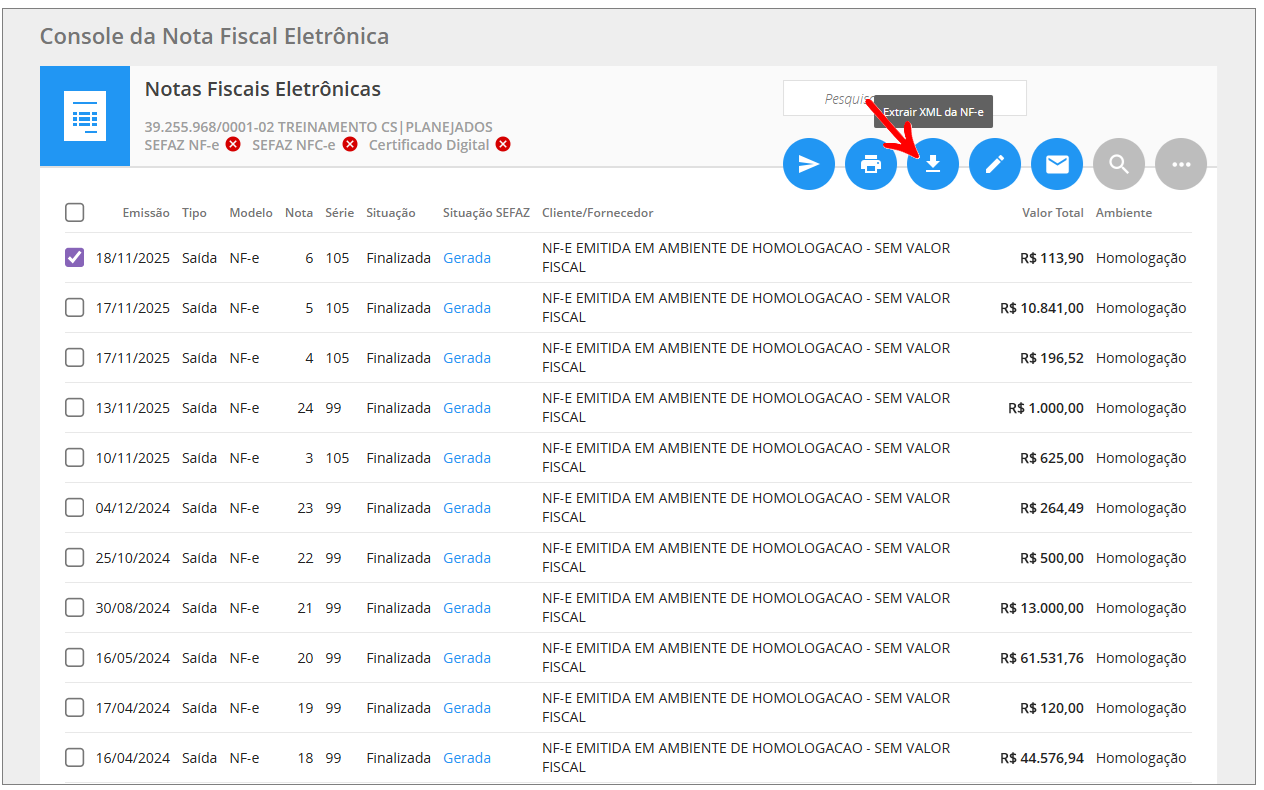This screenshot has width=1264, height=790.
Task: Open Gerada link for note 21
Action: (x=467, y=608)
